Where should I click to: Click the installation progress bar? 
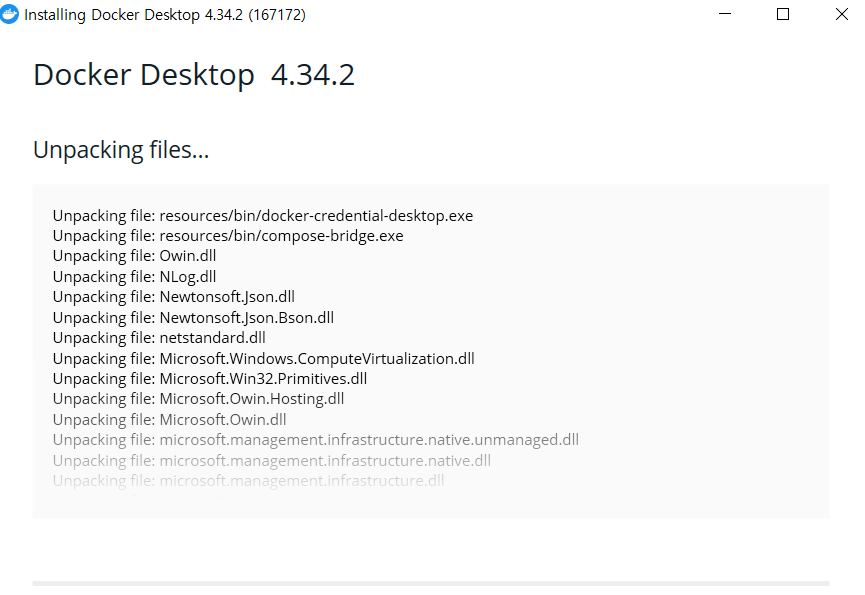(x=431, y=583)
